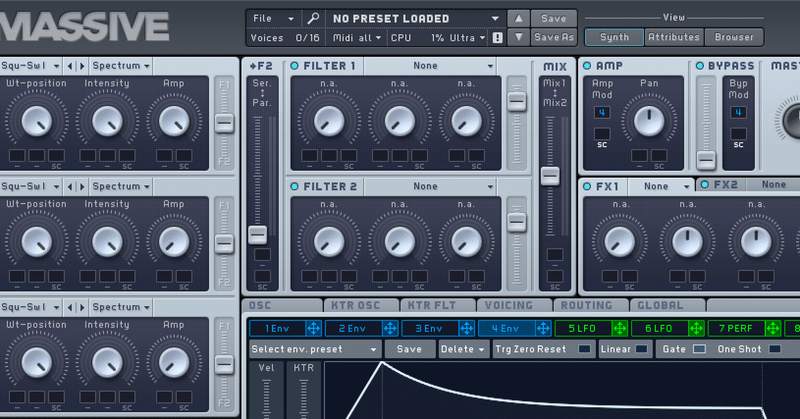Screen dimensions: 800x419
Task: Toggle the FX1 power indicator
Action: pos(587,187)
